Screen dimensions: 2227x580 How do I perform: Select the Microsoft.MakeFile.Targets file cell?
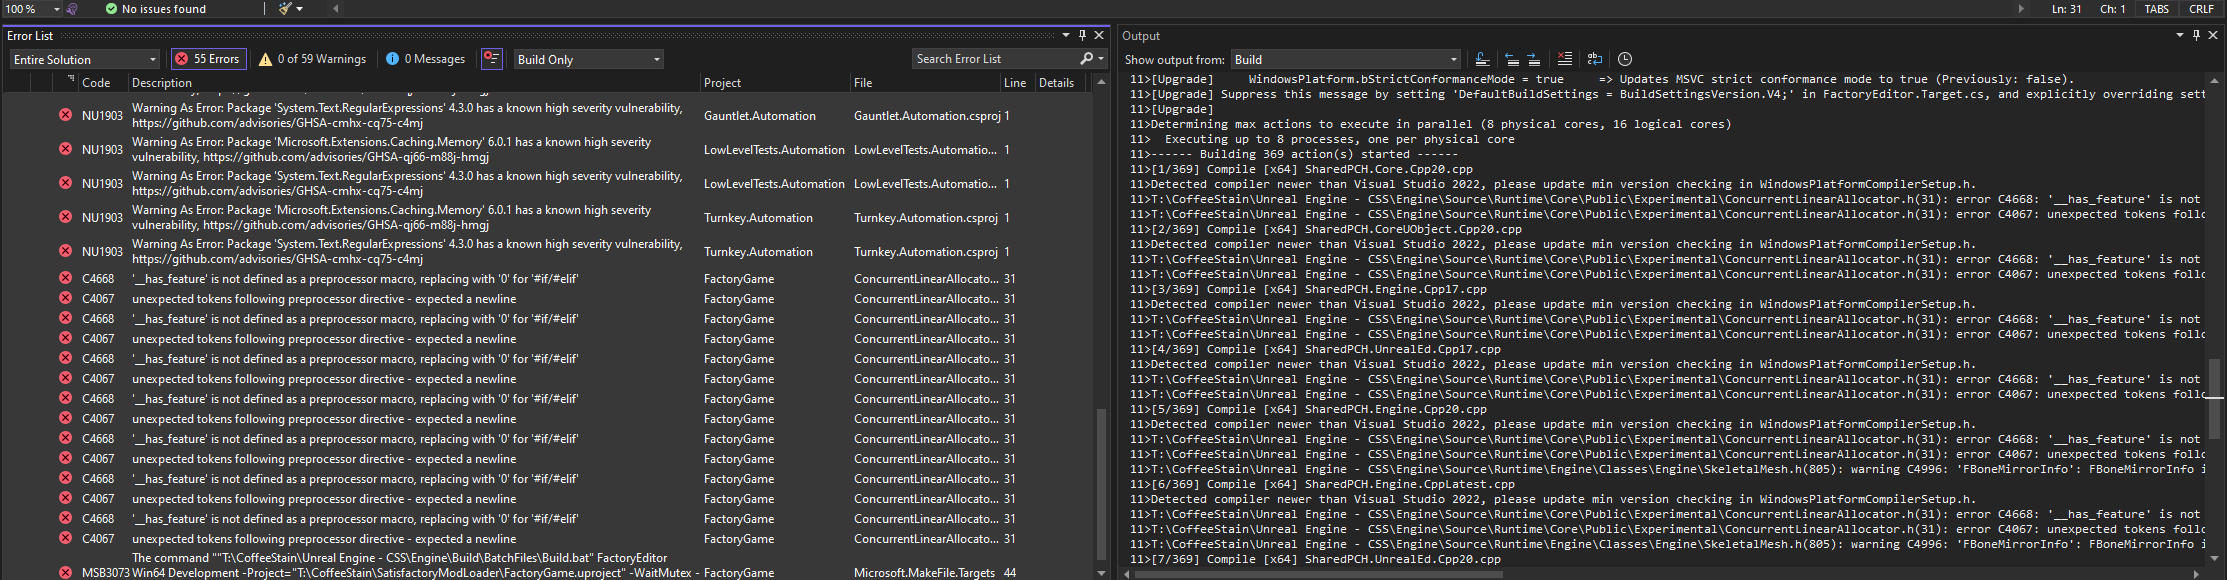[x=924, y=573]
